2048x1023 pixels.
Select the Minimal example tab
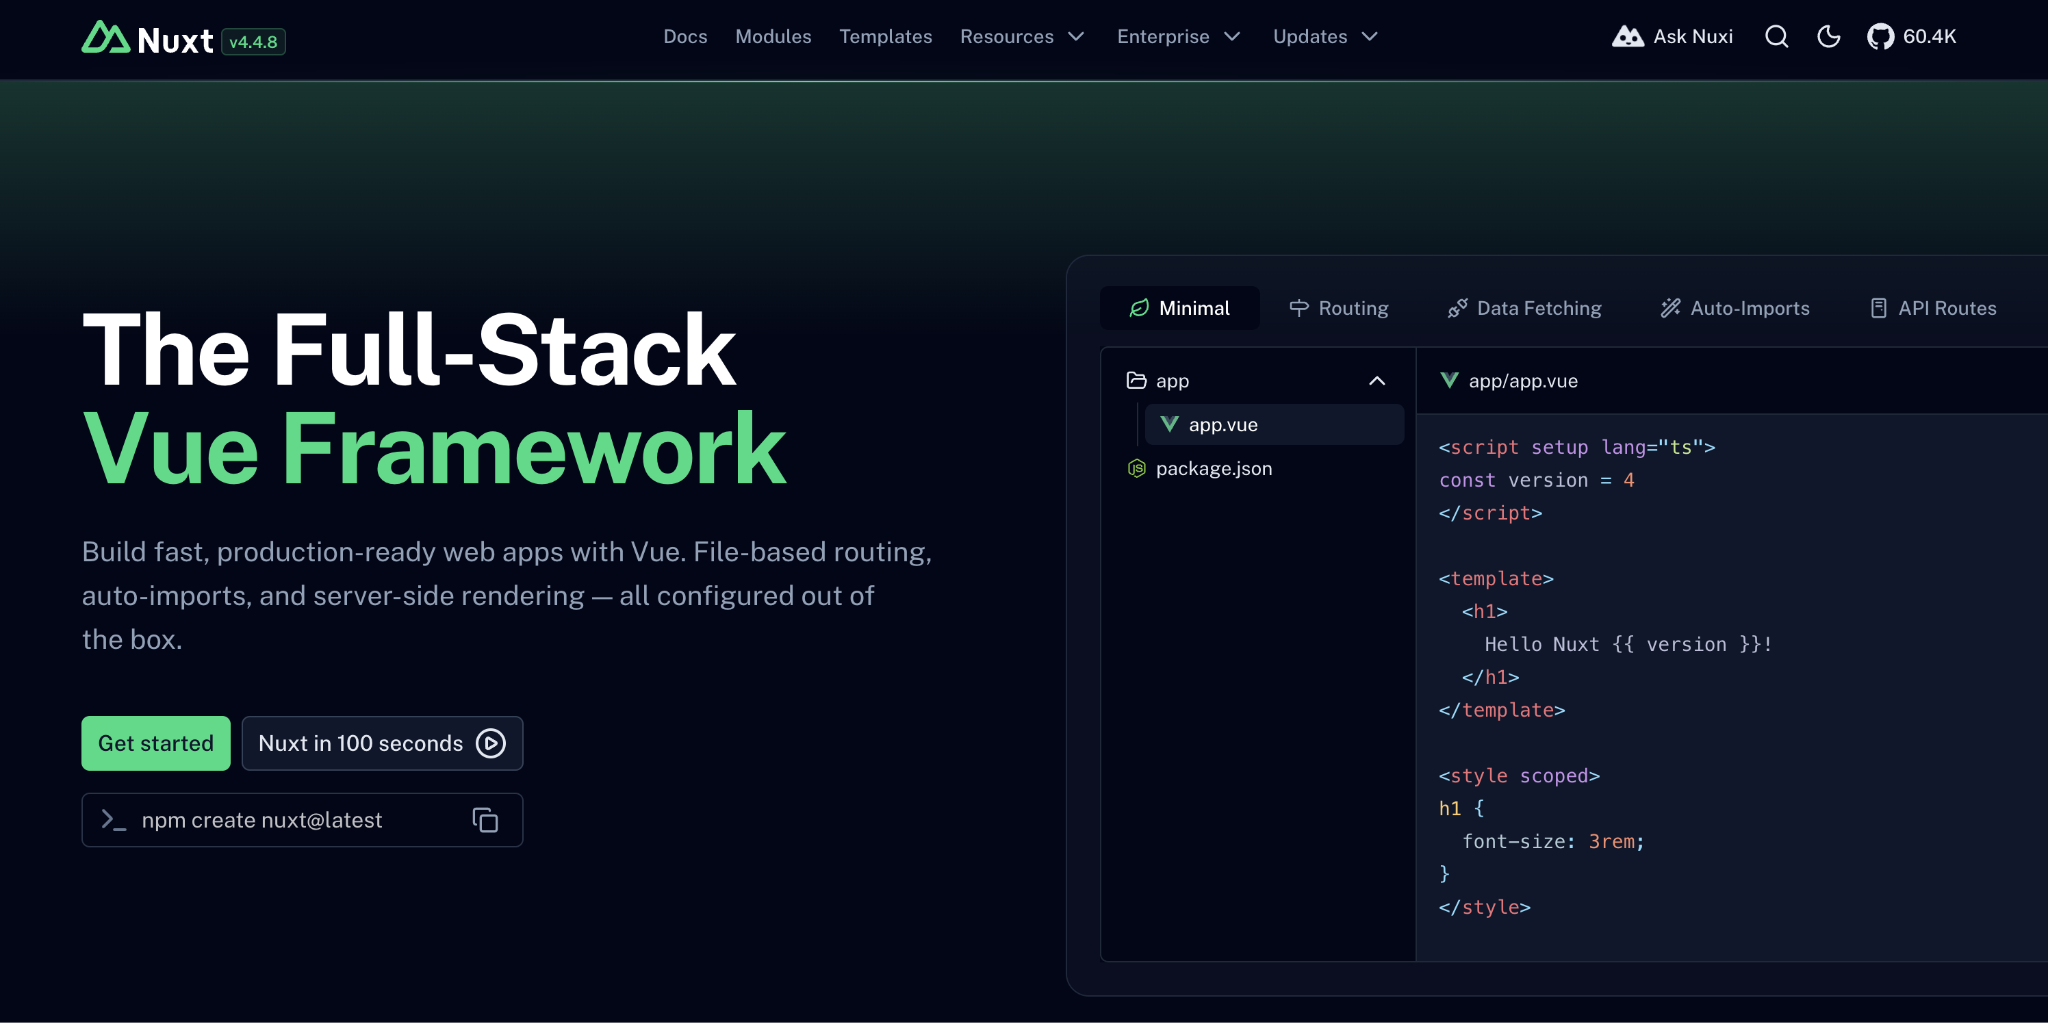click(x=1180, y=308)
